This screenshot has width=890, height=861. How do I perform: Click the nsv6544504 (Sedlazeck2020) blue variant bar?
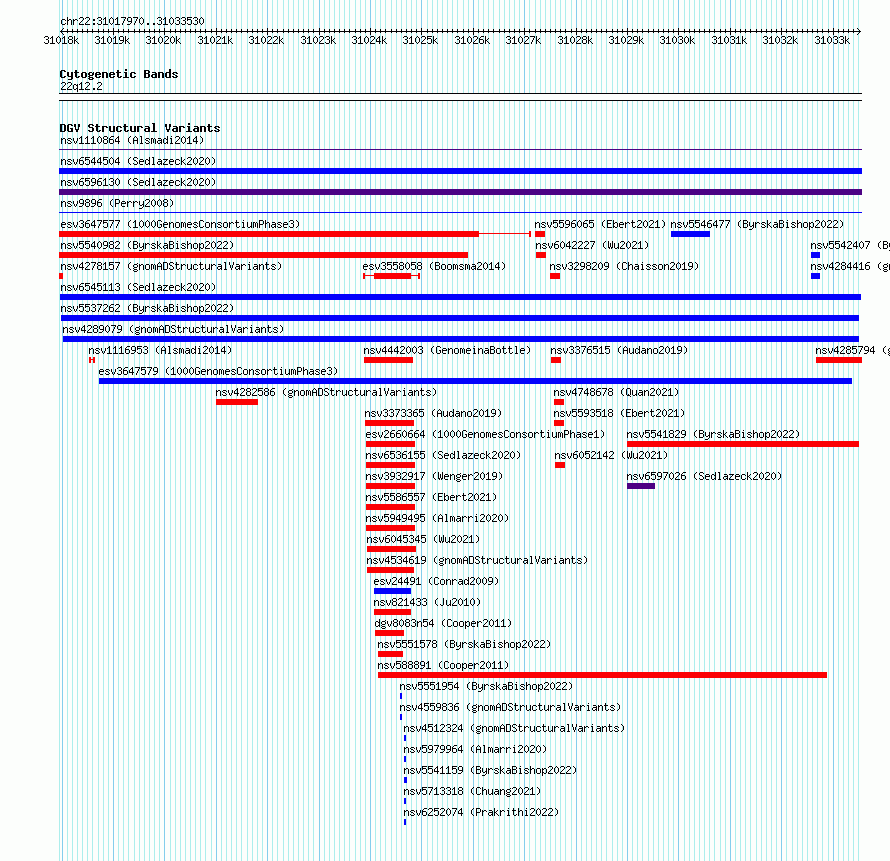pos(460,171)
